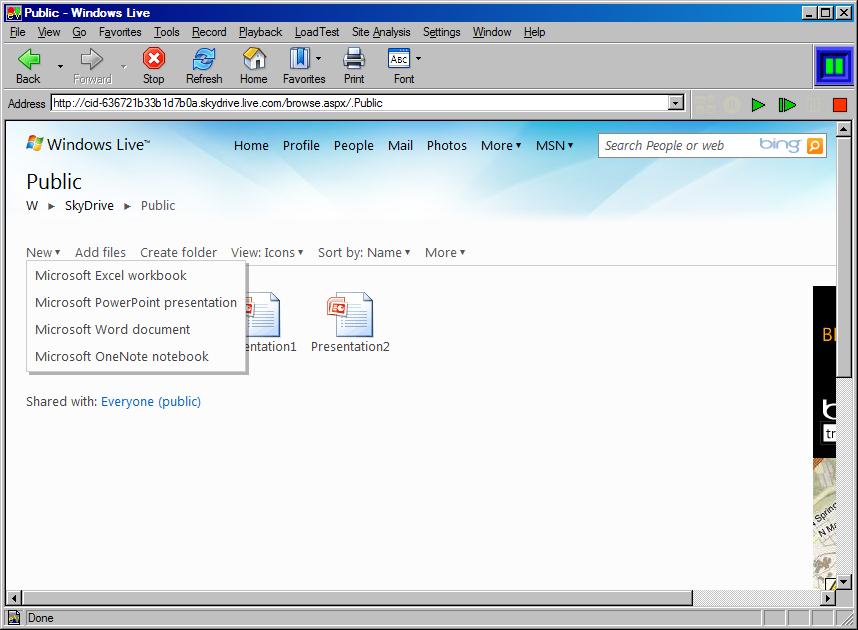Image resolution: width=858 pixels, height=630 pixels.
Task: Click the Refresh toolbar icon
Action: (204, 59)
